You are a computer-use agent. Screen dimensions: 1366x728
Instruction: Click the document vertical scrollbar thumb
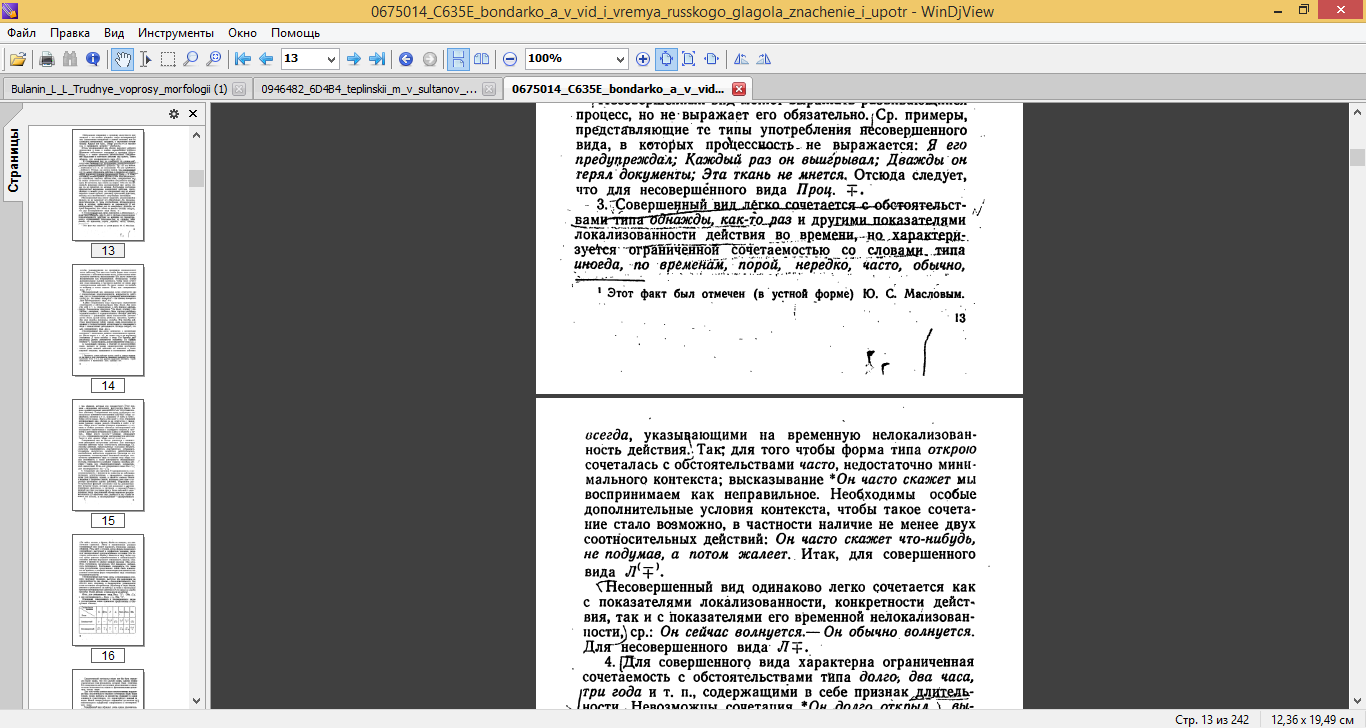(1357, 157)
